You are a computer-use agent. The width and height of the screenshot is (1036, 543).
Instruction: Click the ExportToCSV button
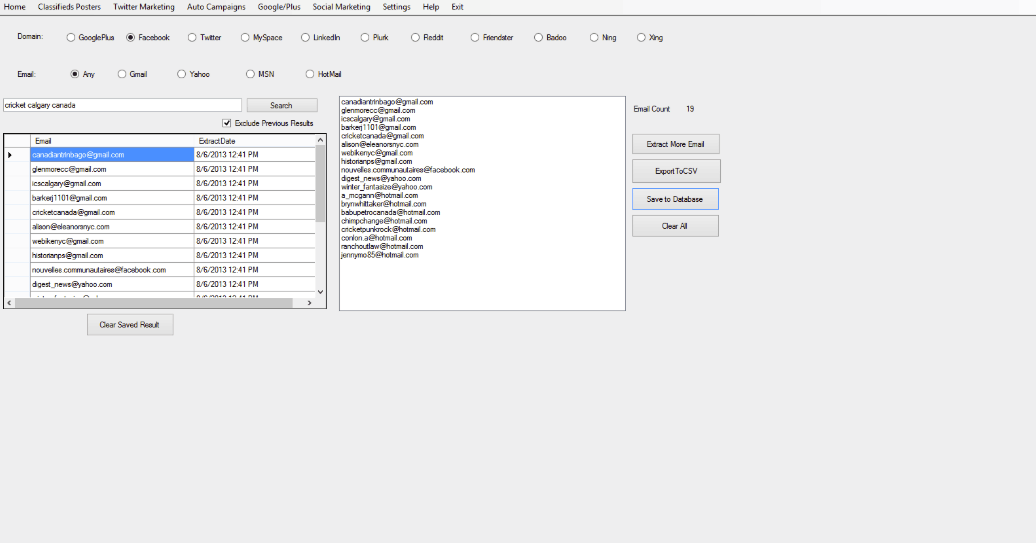pyautogui.click(x=675, y=171)
